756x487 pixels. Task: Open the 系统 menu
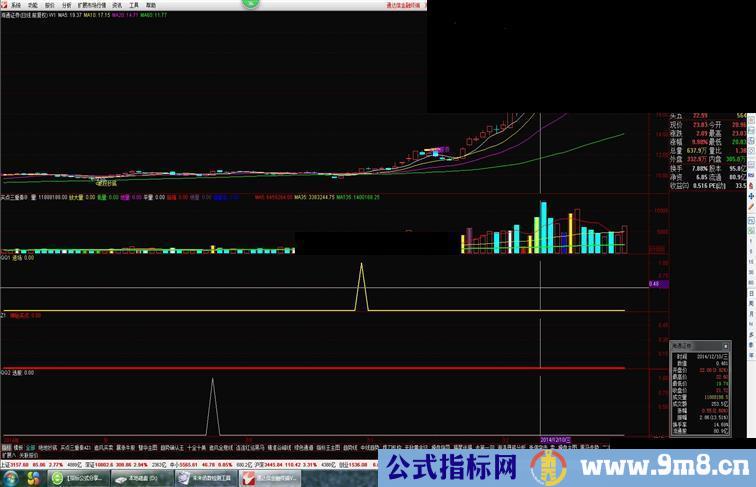tap(16, 4)
